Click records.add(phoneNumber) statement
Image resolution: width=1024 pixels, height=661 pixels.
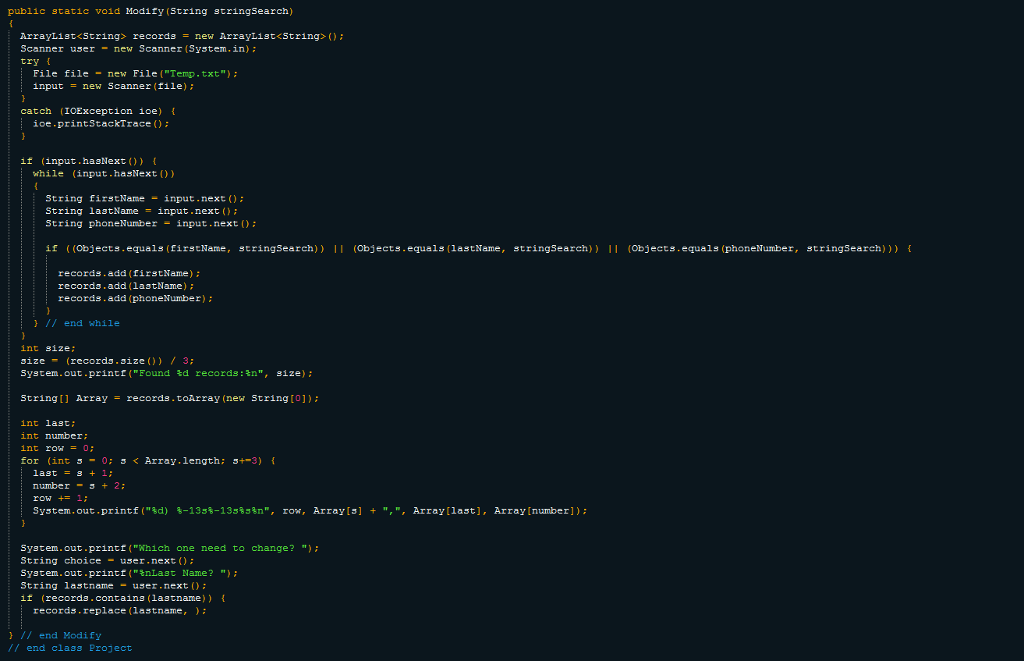[x=135, y=298]
